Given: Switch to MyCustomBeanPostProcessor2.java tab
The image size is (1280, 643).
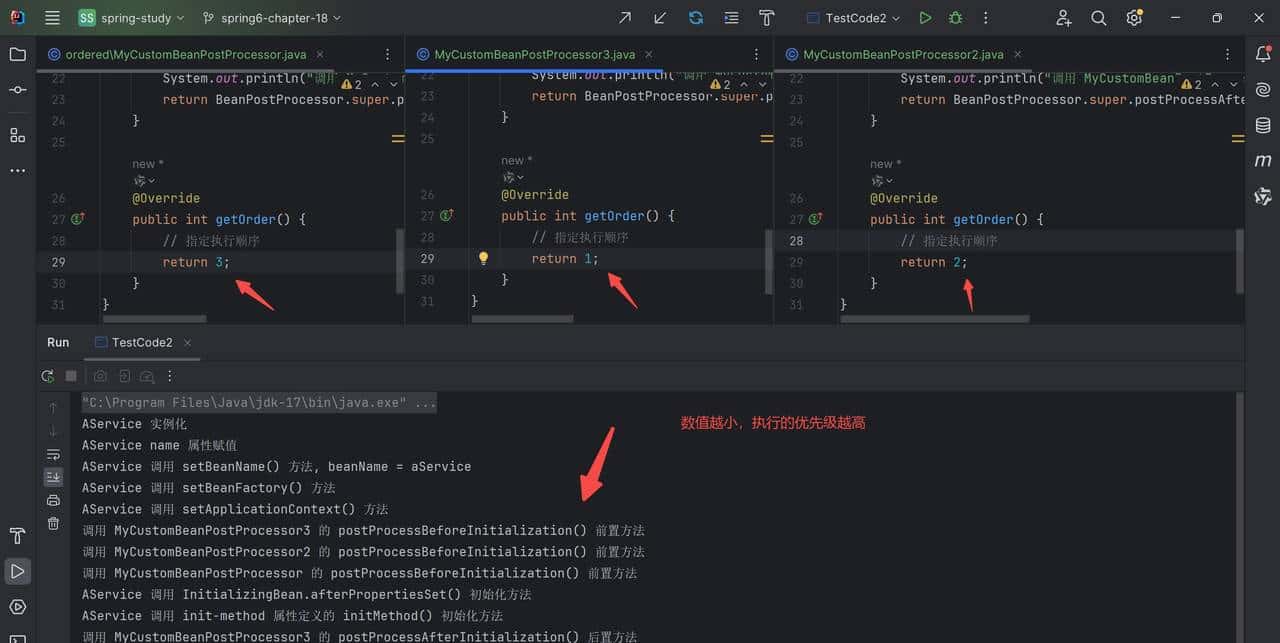Looking at the screenshot, I should 902,54.
